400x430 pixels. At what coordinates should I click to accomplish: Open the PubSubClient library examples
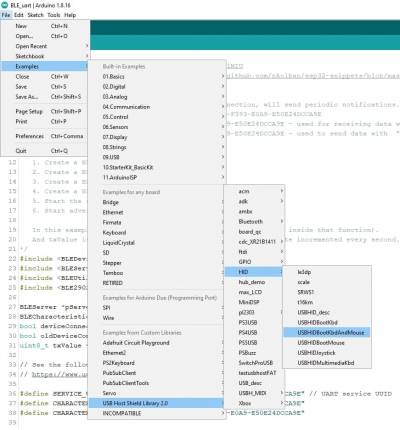156,373
